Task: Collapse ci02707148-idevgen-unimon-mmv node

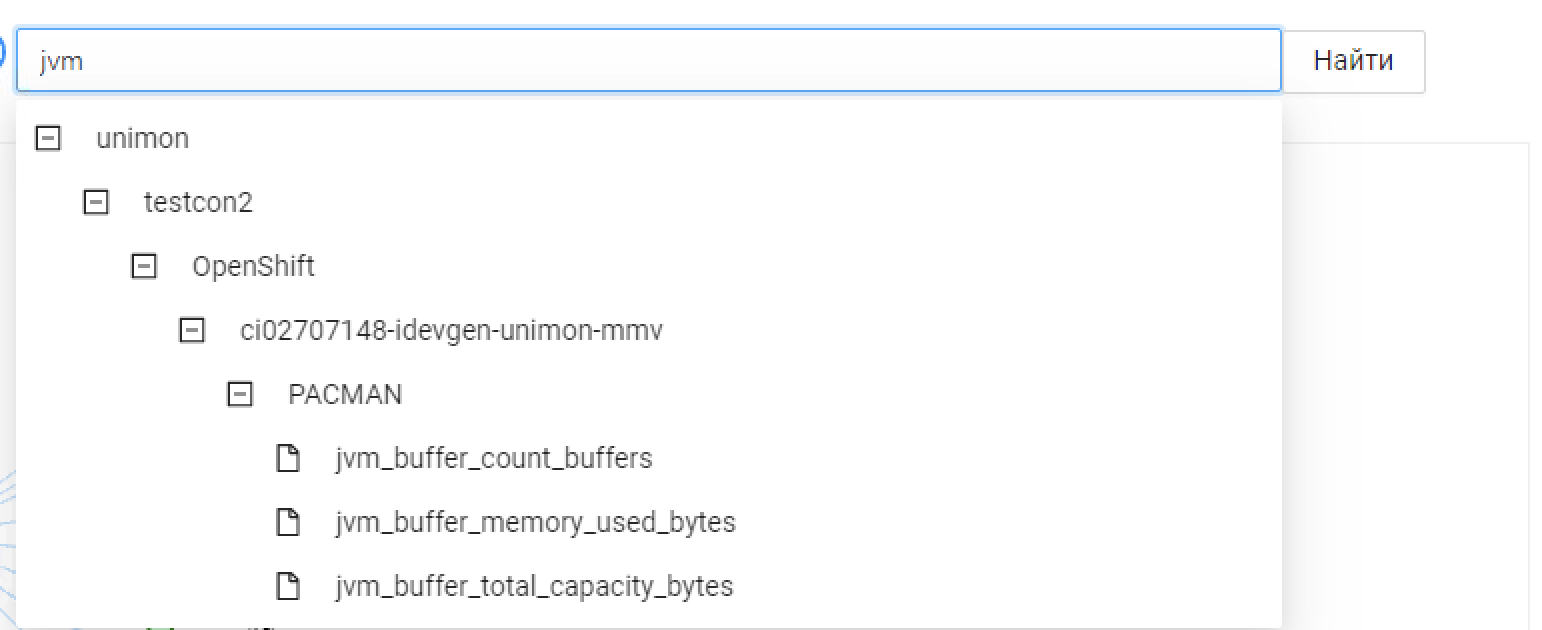Action: click(191, 330)
